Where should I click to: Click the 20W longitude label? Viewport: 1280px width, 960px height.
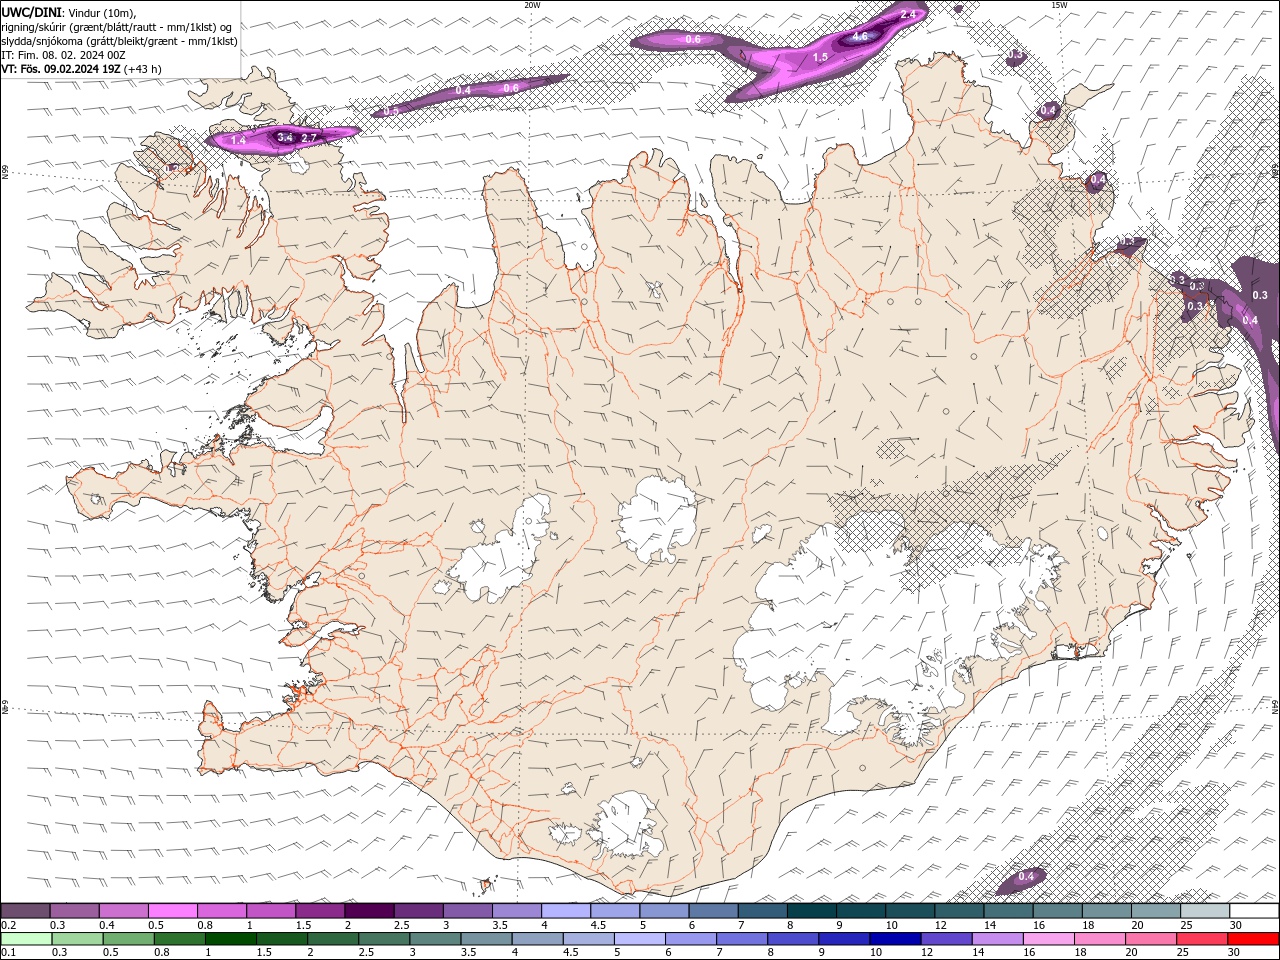point(532,5)
